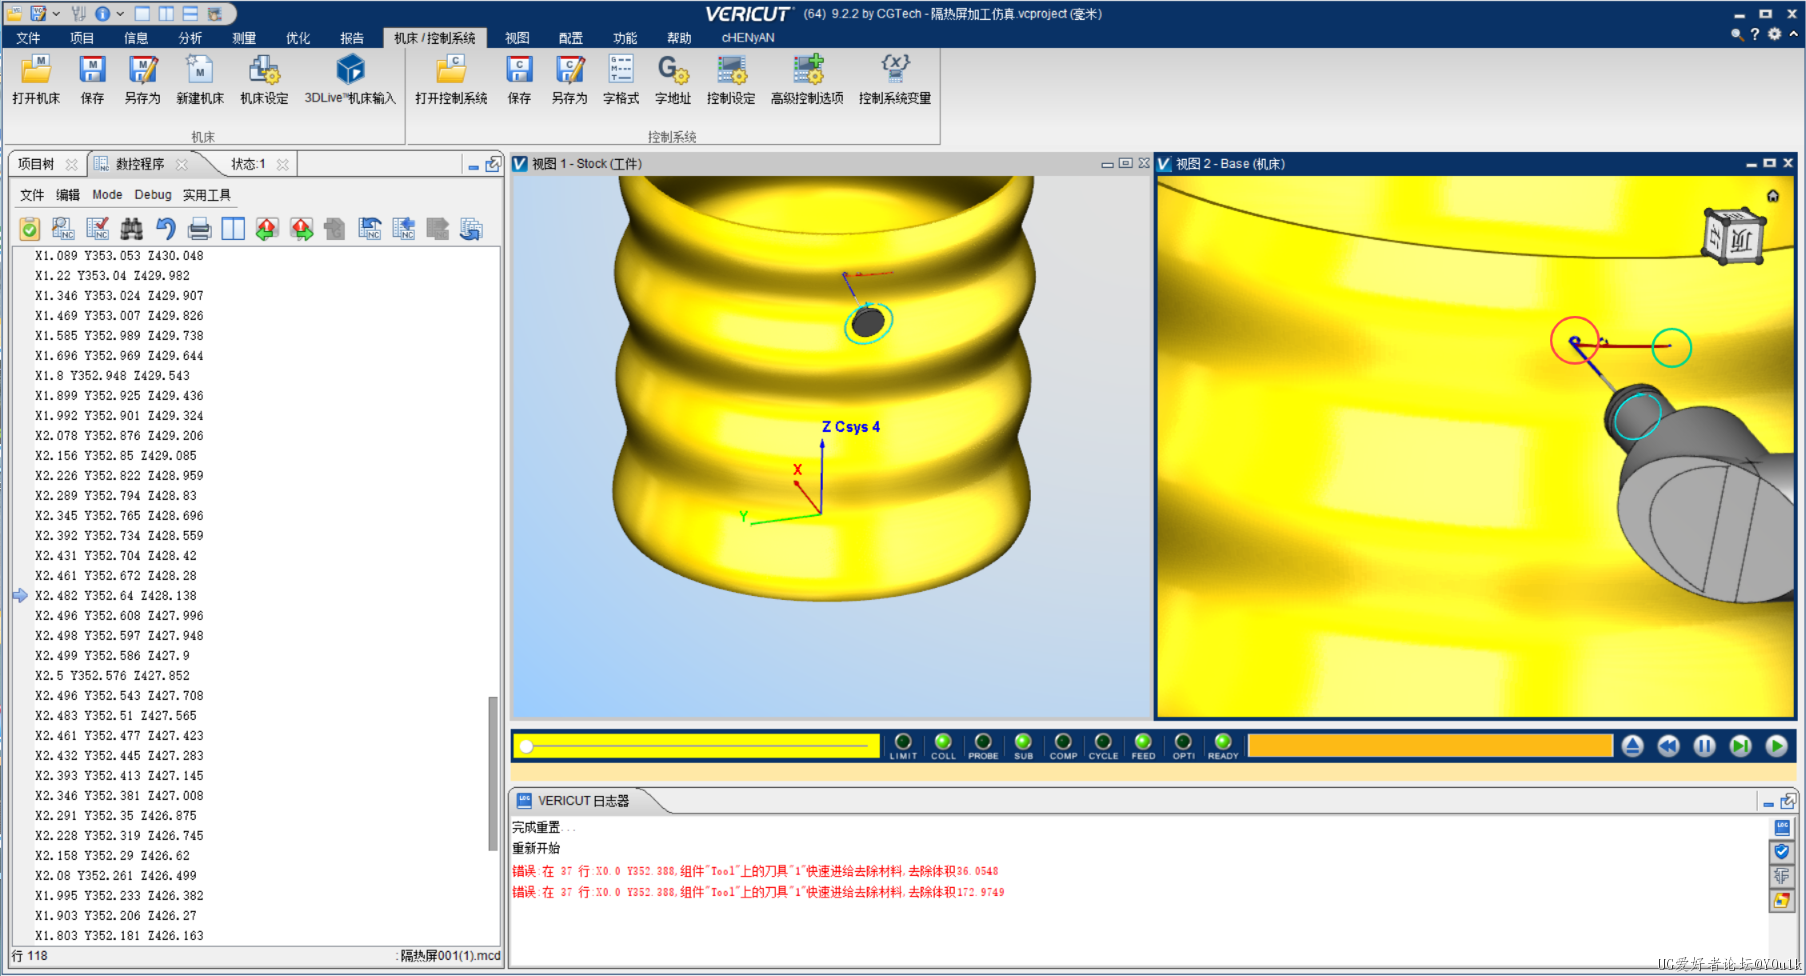Click the NC program vertical scrollbar
Viewport: 1806px width, 976px height.
493,772
